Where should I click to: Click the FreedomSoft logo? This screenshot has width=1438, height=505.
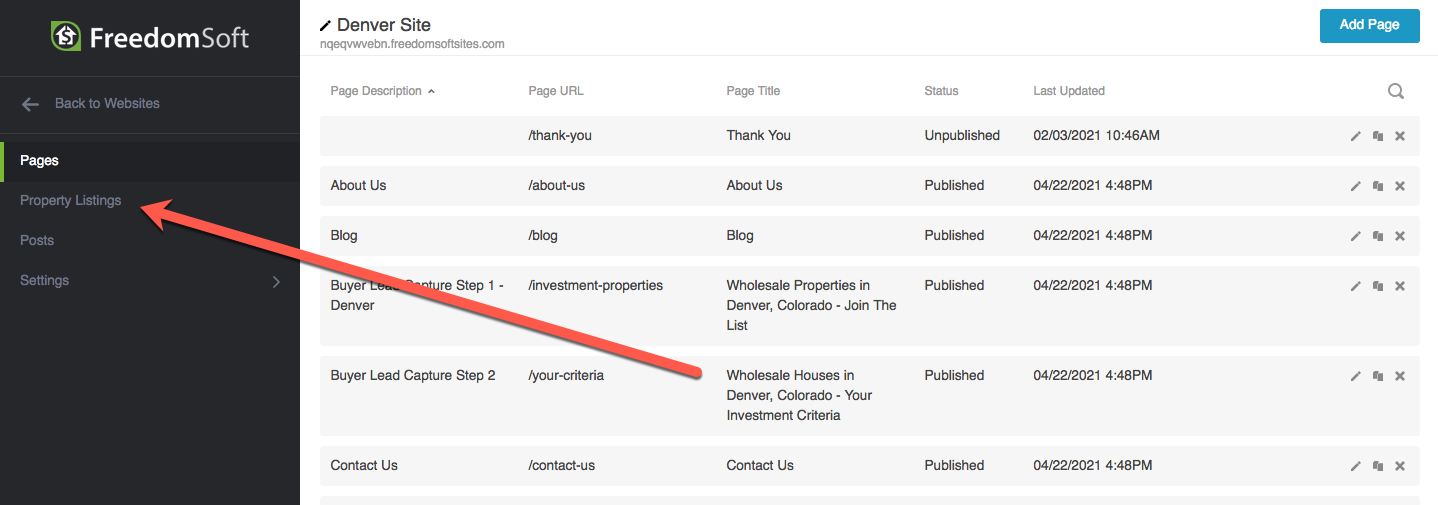tap(150, 38)
